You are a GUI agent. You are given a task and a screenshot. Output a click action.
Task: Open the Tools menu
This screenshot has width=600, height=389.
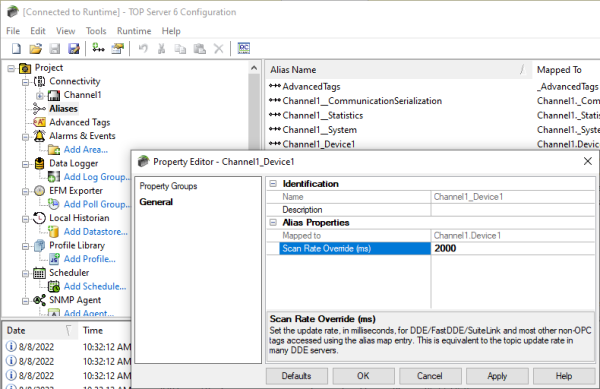(x=96, y=31)
